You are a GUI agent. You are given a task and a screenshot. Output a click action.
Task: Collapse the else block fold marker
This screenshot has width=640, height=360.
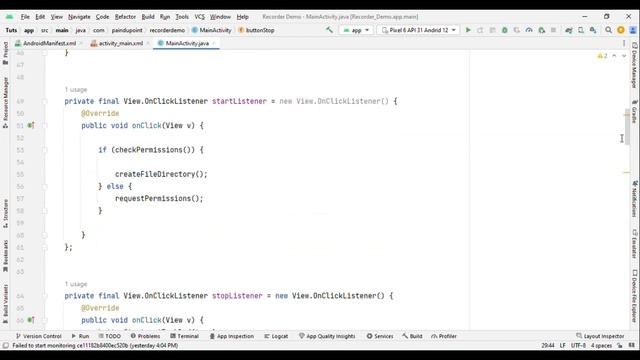click(45, 187)
